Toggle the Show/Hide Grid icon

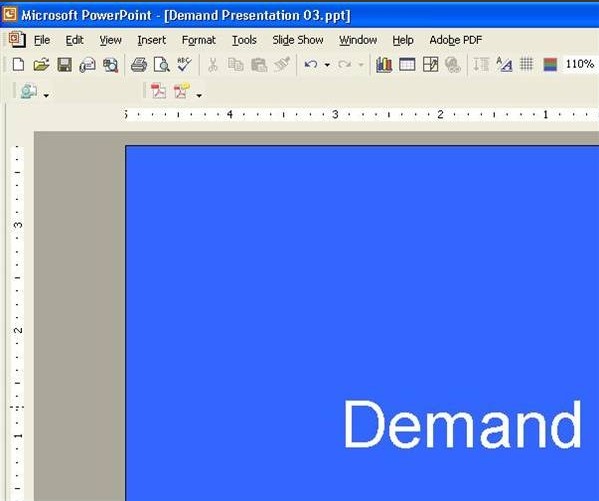click(x=526, y=64)
